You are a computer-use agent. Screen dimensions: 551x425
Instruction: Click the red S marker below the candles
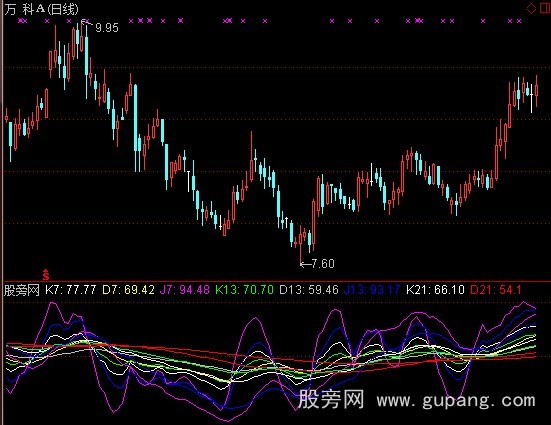point(46,275)
